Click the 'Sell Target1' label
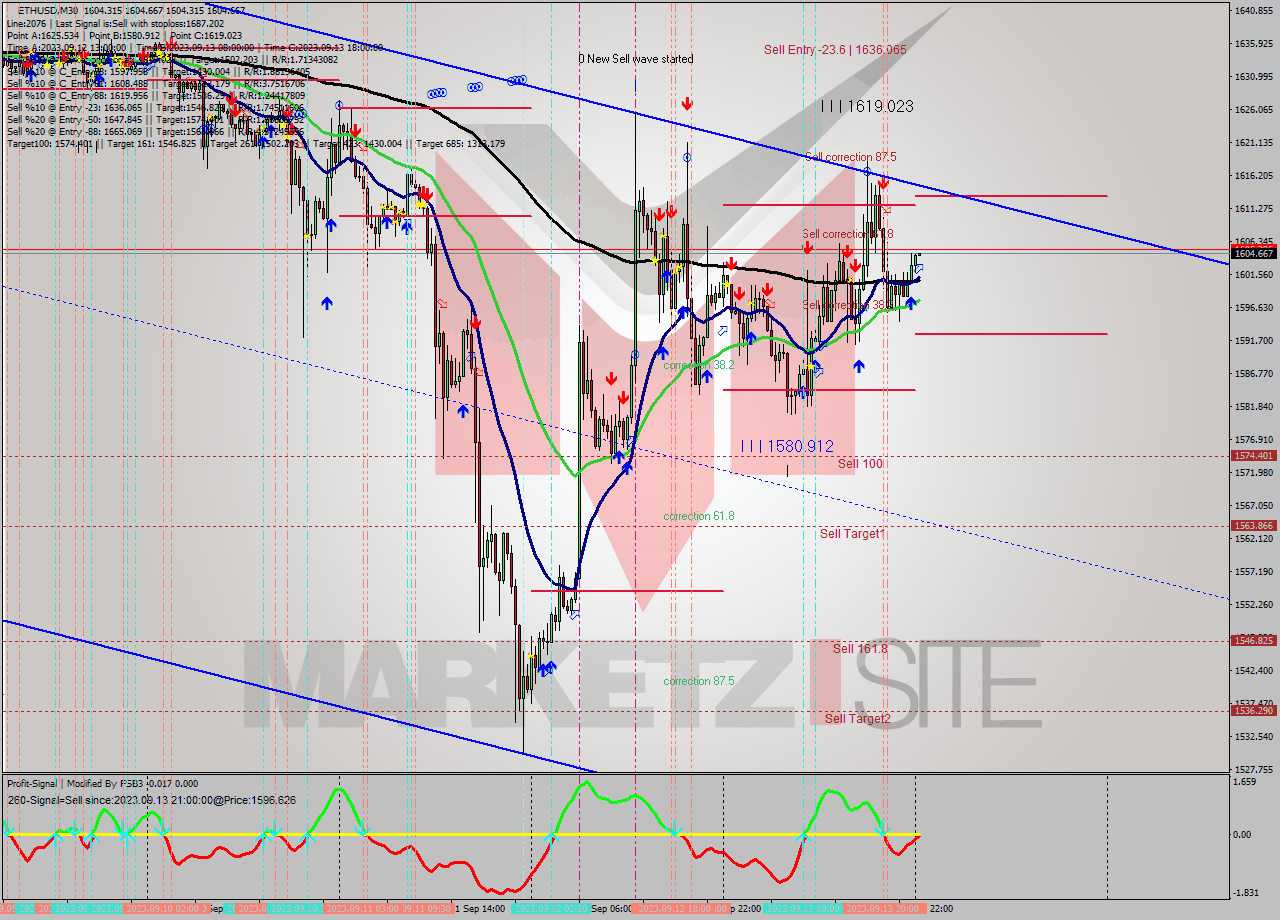1280x920 pixels. click(851, 533)
